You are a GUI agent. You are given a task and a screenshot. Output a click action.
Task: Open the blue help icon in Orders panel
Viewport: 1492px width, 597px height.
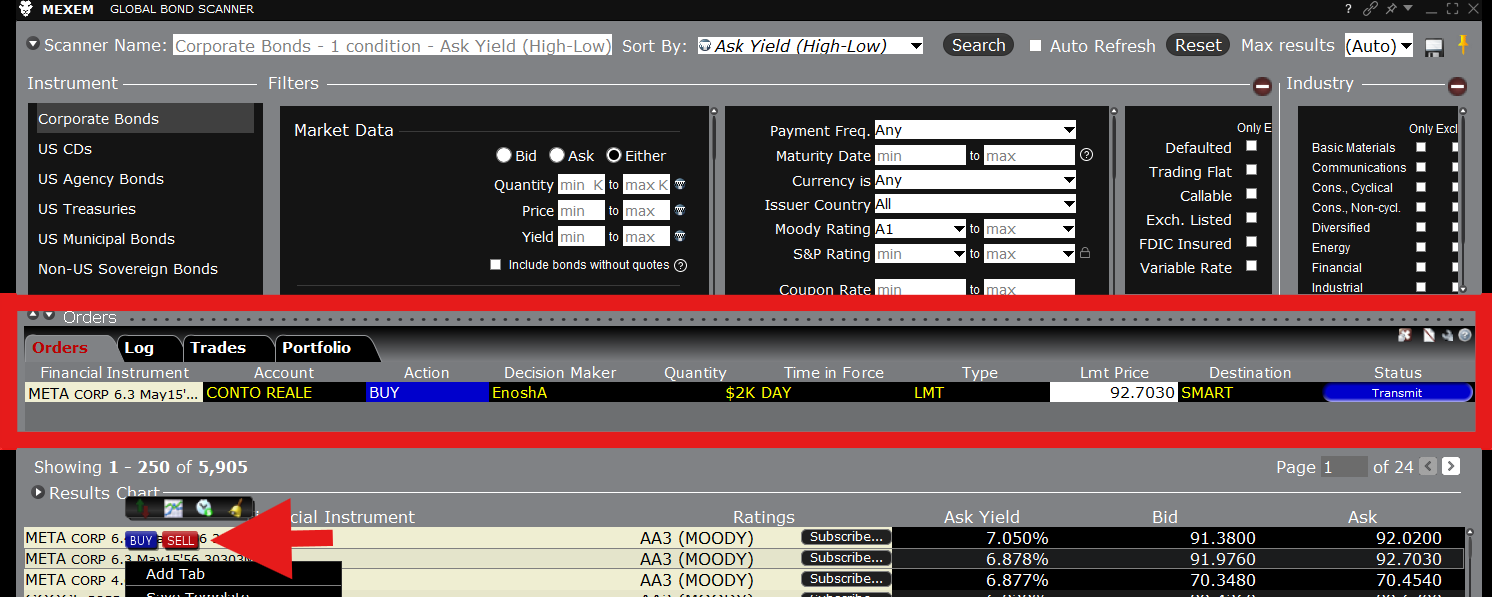pos(1464,335)
